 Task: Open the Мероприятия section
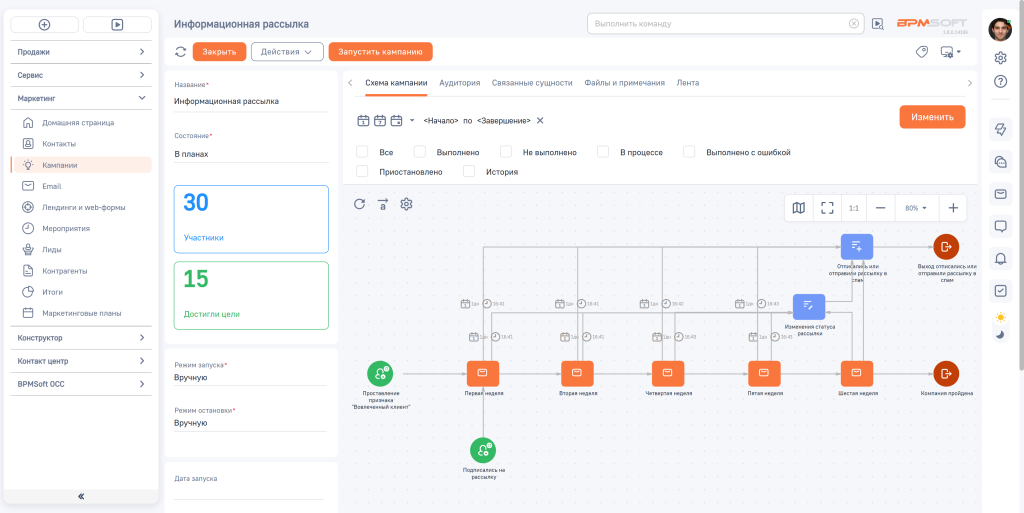point(66,228)
